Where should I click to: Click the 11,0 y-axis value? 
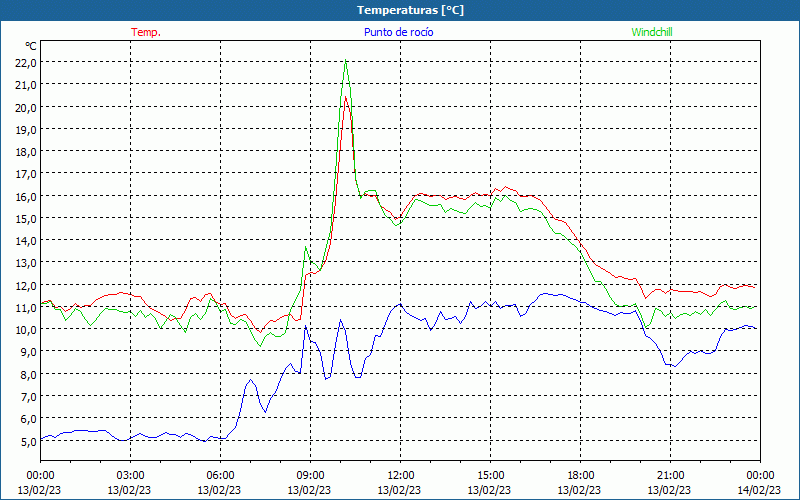[27, 307]
